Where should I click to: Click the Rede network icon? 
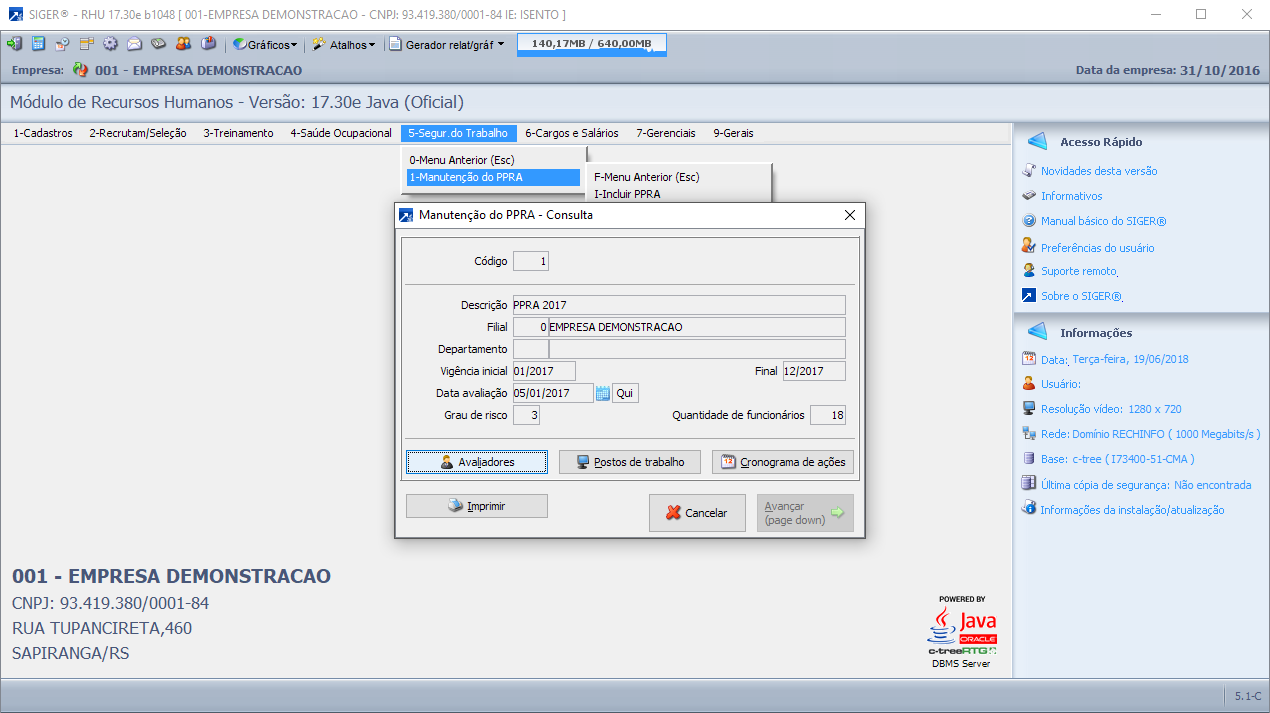pos(1029,433)
